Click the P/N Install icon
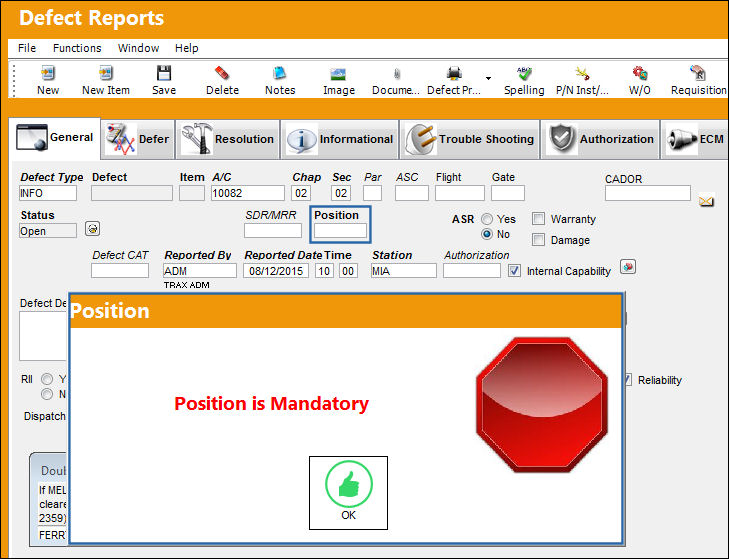729x559 pixels. [x=582, y=73]
